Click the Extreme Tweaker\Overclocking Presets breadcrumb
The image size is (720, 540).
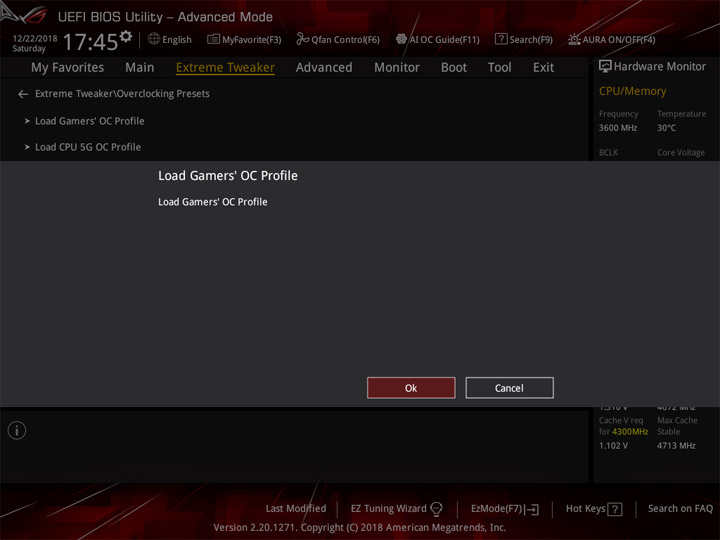pos(122,94)
